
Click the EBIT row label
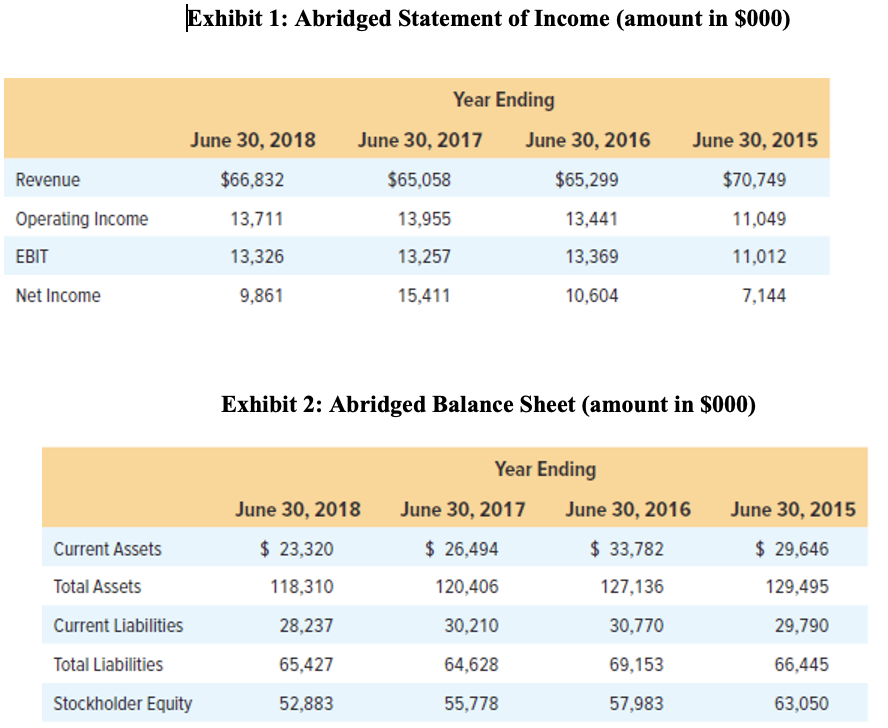[32, 257]
